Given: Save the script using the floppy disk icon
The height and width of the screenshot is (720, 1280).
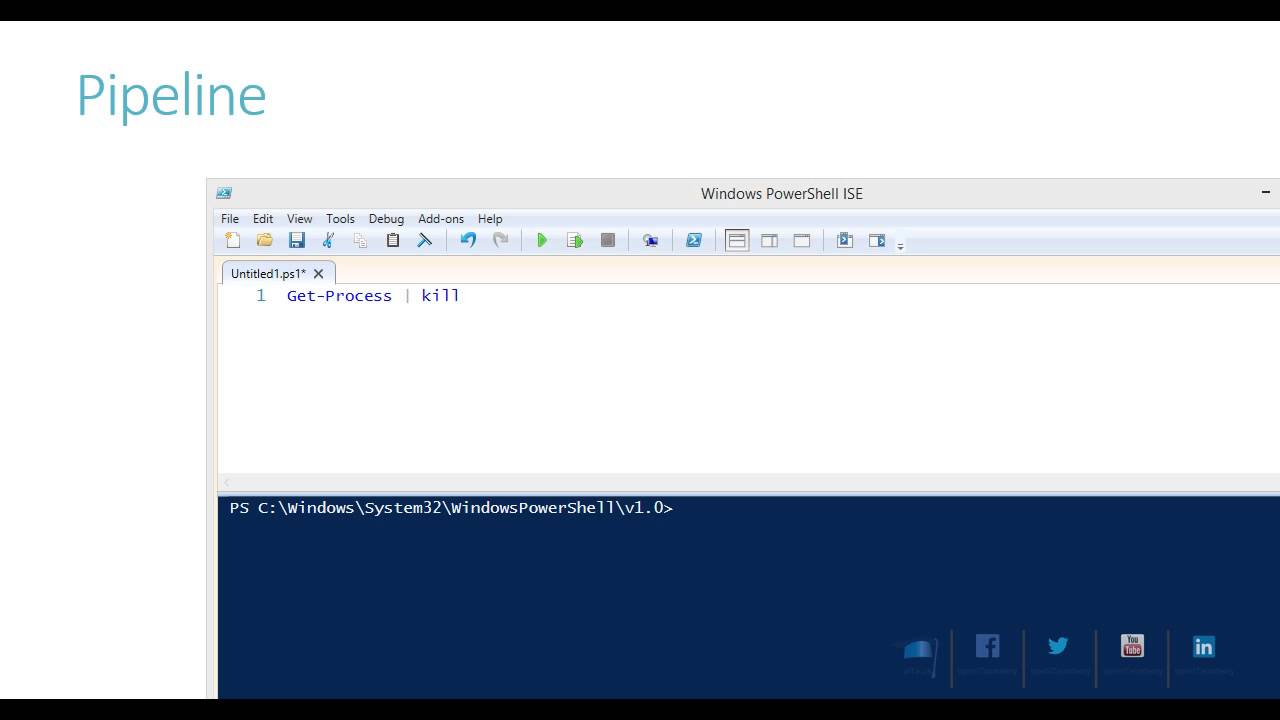Looking at the screenshot, I should tap(297, 240).
